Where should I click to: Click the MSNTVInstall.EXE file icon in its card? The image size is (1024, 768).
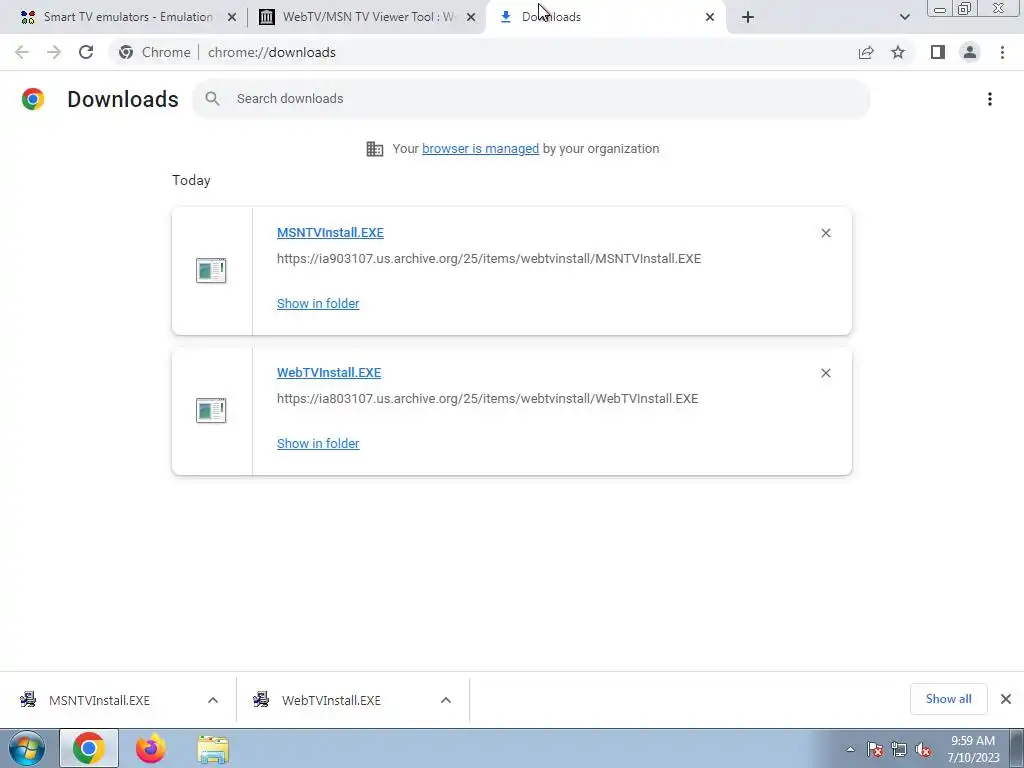click(x=211, y=270)
